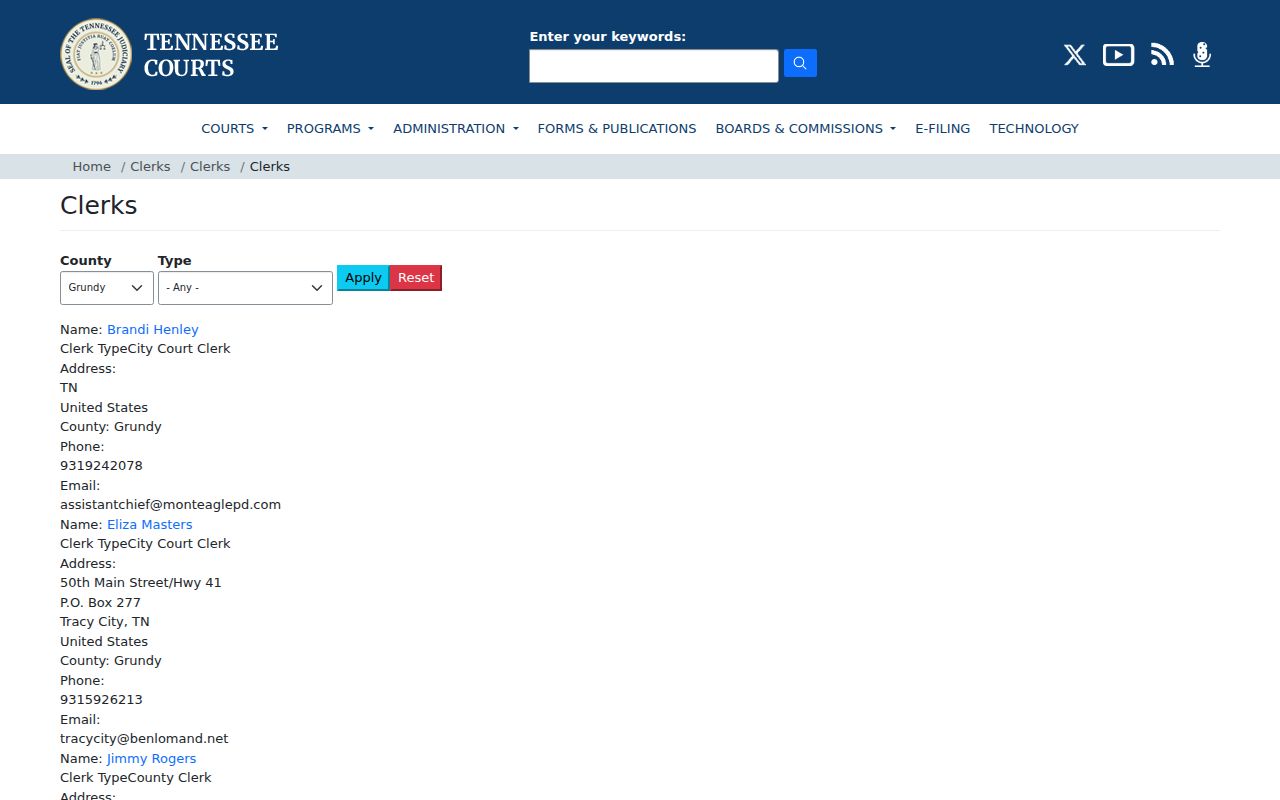Select P.O. Box 277 text
1280x800 pixels.
click(x=100, y=602)
